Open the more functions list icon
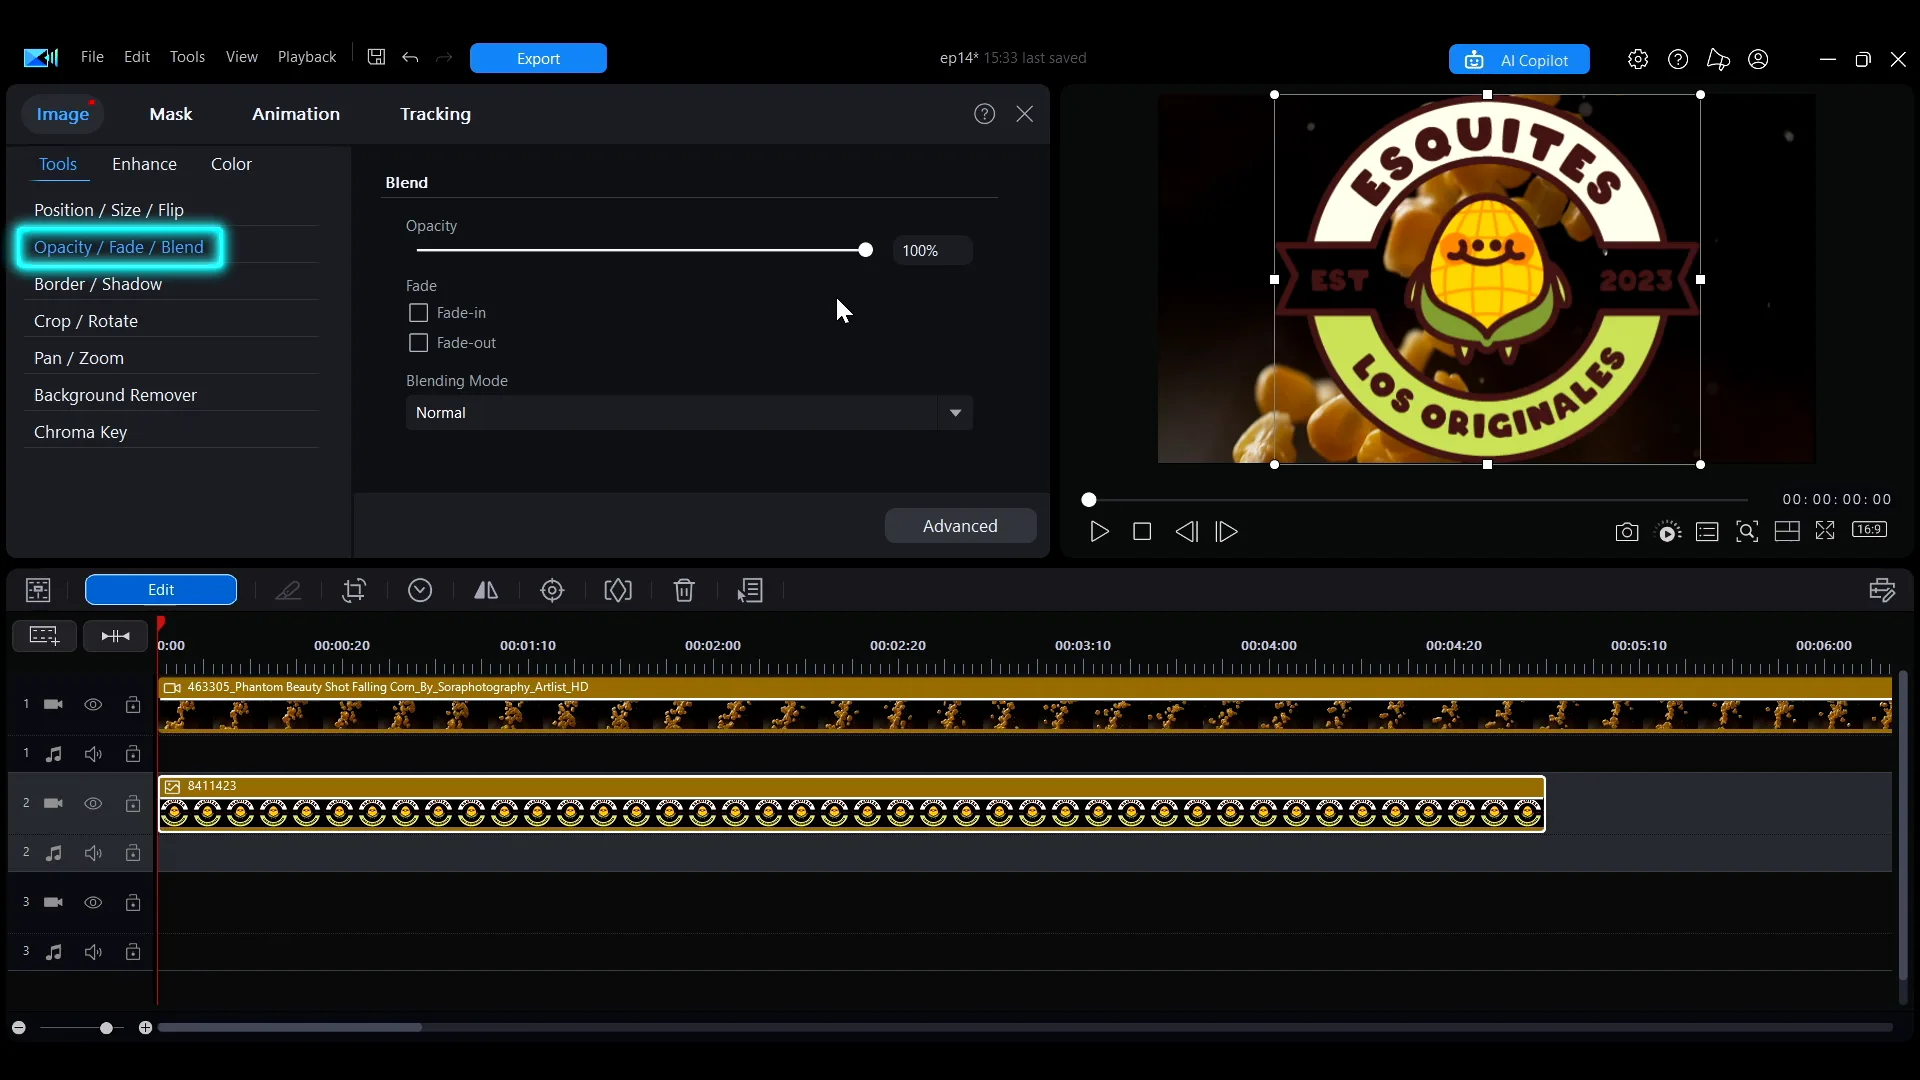 (x=750, y=590)
